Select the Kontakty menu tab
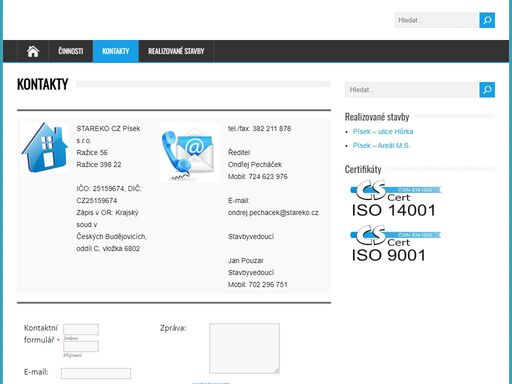512x384 pixels. click(x=115, y=51)
